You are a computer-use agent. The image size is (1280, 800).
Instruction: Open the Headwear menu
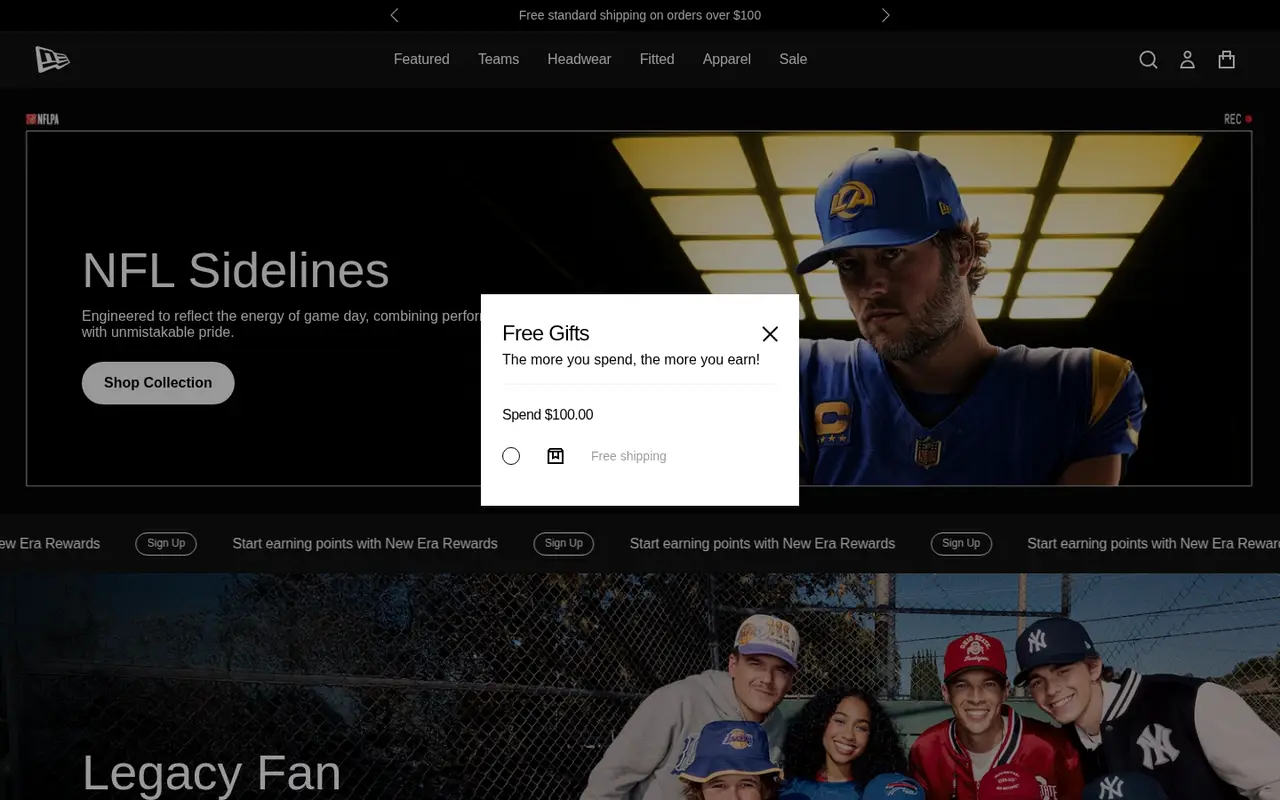click(579, 59)
